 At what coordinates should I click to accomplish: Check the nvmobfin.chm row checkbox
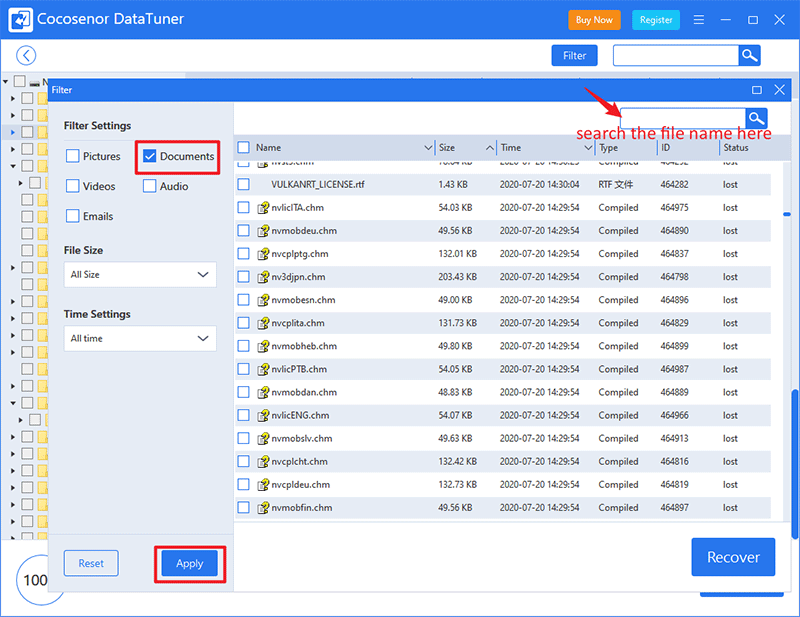[243, 508]
